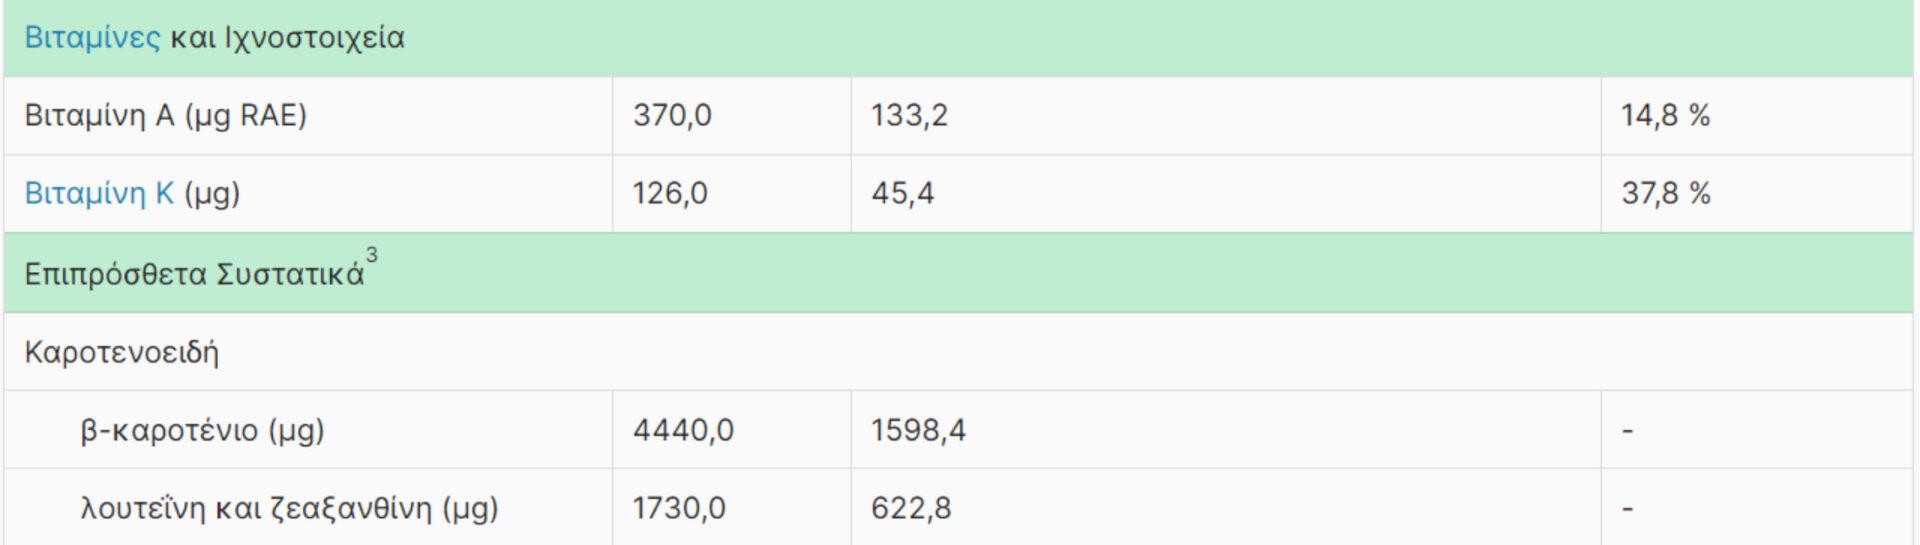The width and height of the screenshot is (1920, 545).
Task: Click the 126,0 value for Βιταμίνη Κ
Action: tap(670, 193)
